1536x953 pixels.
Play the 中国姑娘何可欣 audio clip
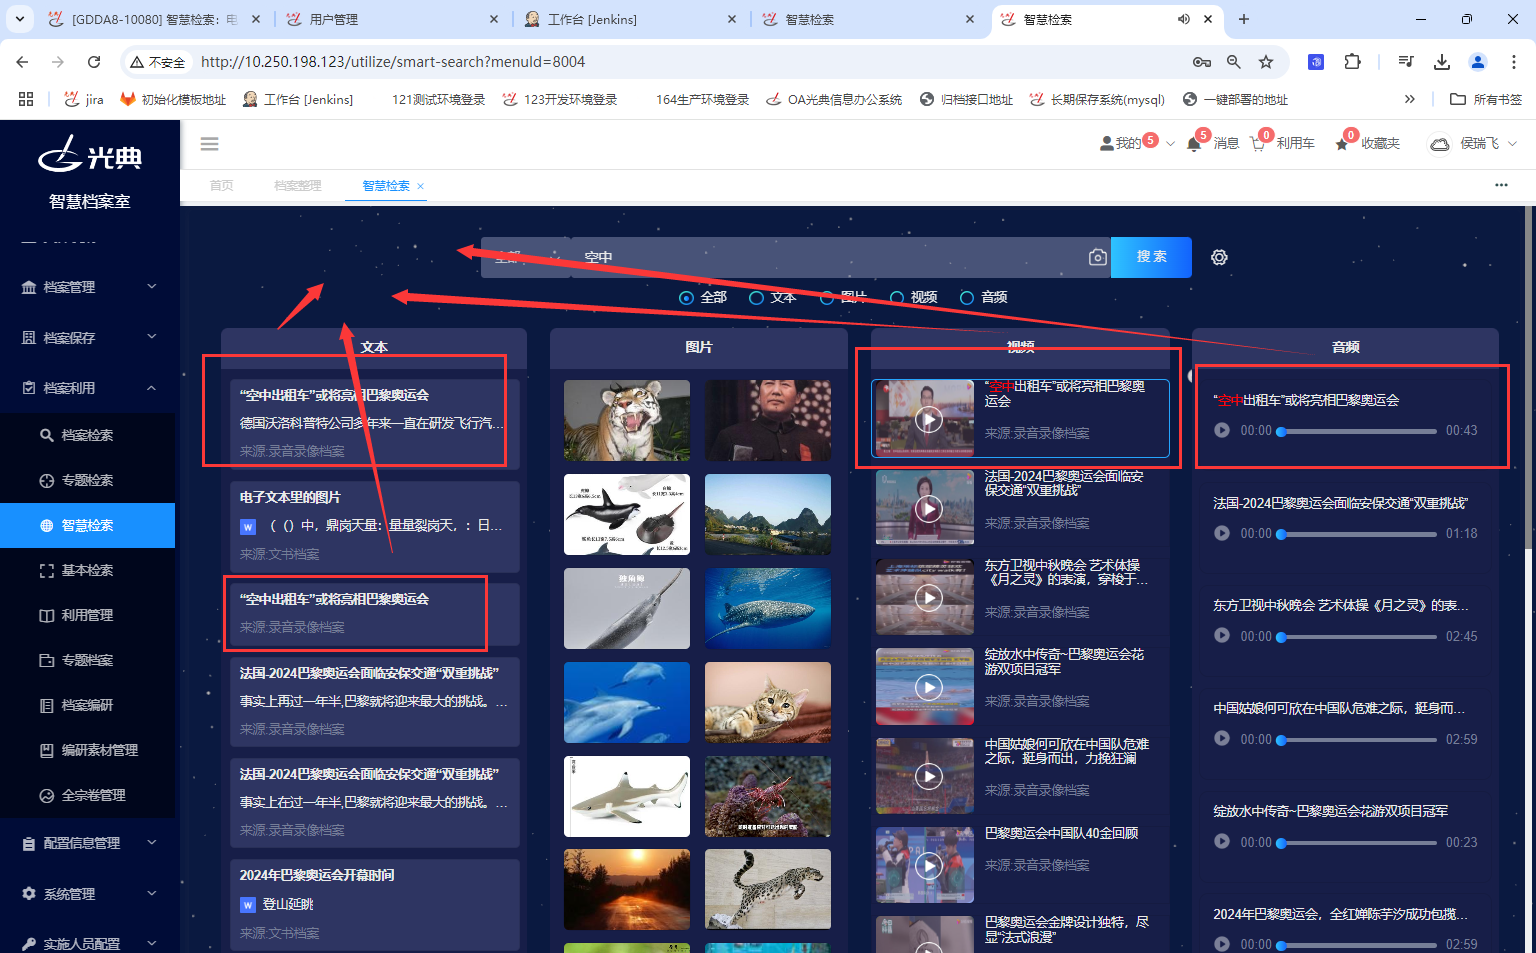1222,739
